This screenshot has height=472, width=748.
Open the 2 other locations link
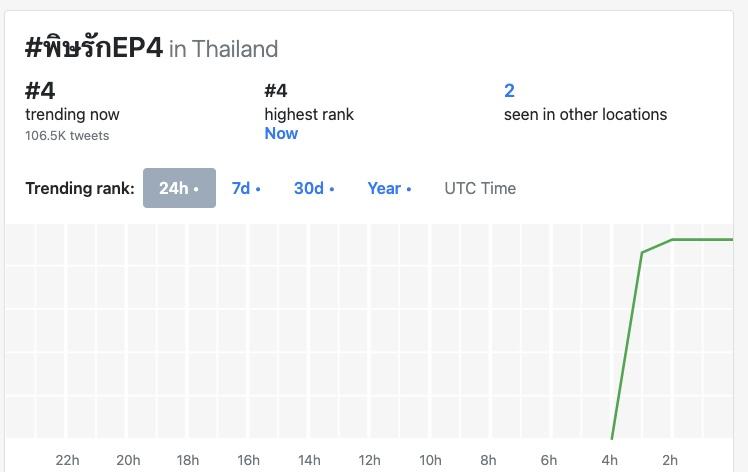(x=509, y=91)
